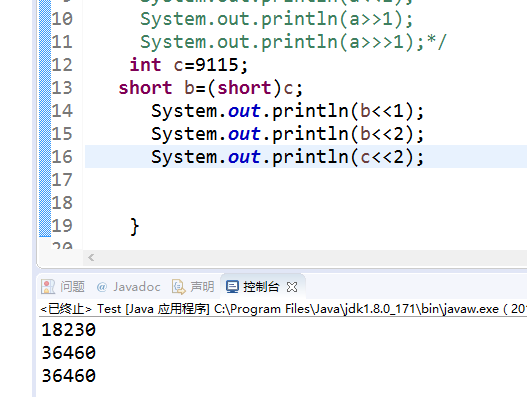Click 'b=(' on line 13

(200, 88)
